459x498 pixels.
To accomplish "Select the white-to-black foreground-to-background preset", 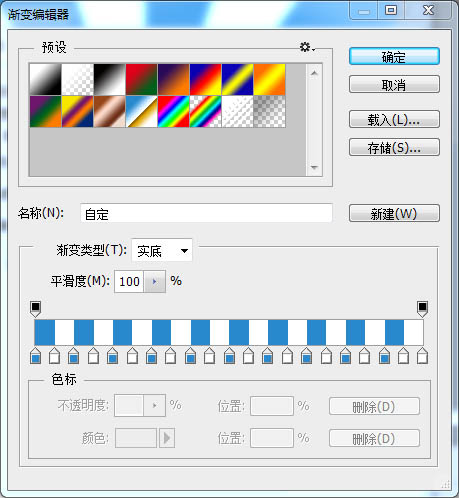I will pos(45,79).
